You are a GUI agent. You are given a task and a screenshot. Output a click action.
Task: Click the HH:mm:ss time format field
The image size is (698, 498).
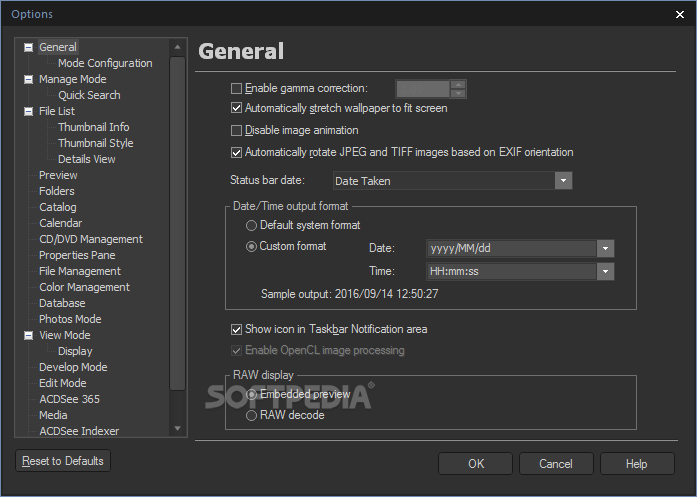(x=511, y=271)
